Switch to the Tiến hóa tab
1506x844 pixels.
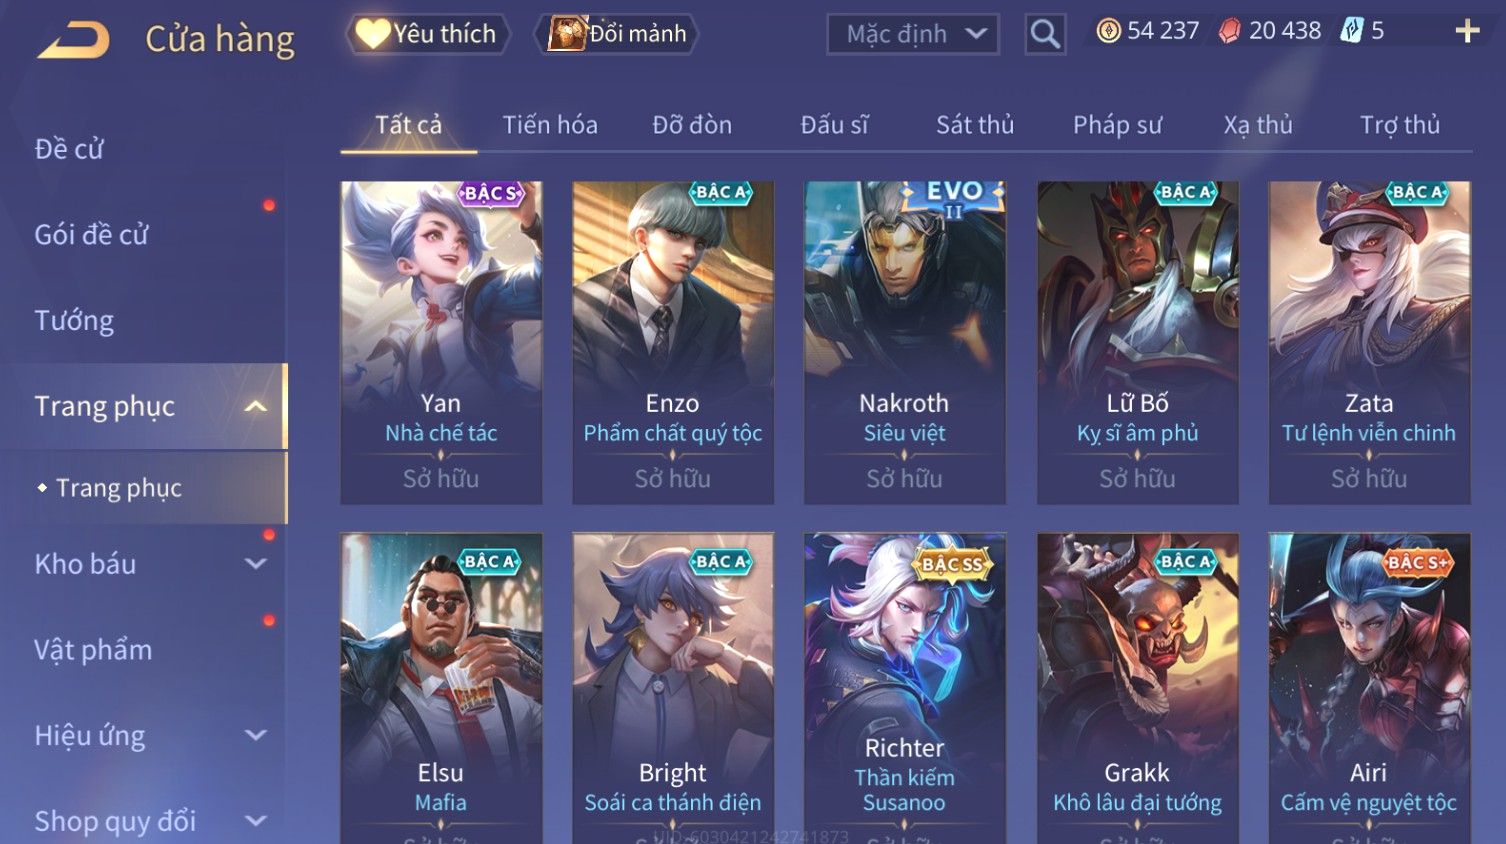pyautogui.click(x=550, y=125)
